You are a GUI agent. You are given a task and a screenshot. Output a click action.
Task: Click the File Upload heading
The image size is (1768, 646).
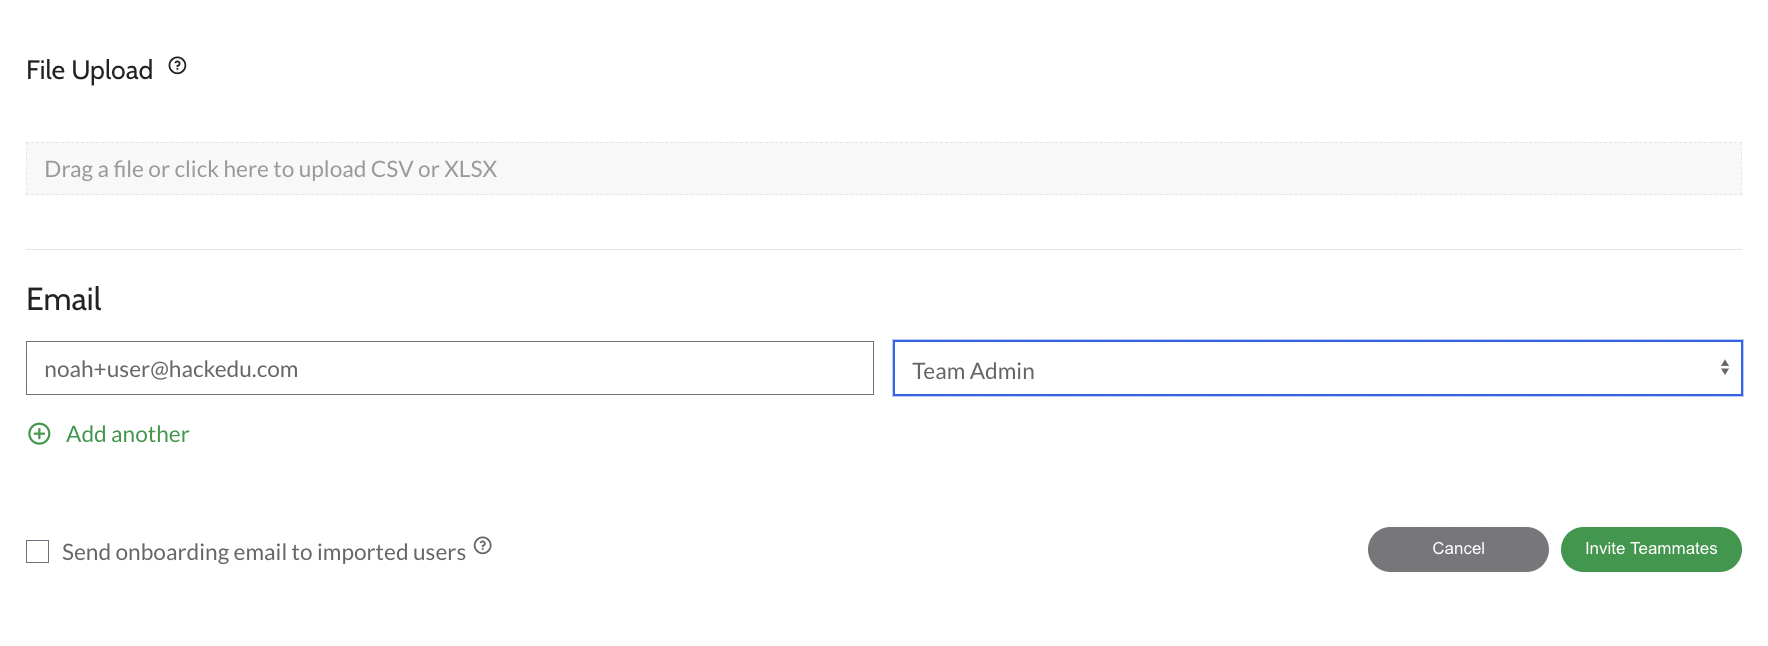(x=90, y=70)
